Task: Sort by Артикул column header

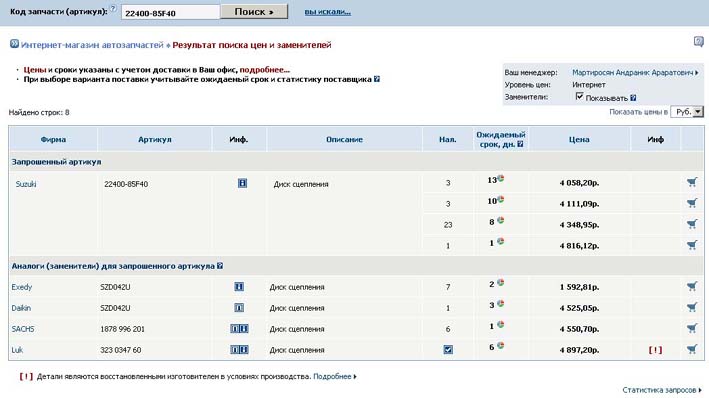Action: (155, 139)
